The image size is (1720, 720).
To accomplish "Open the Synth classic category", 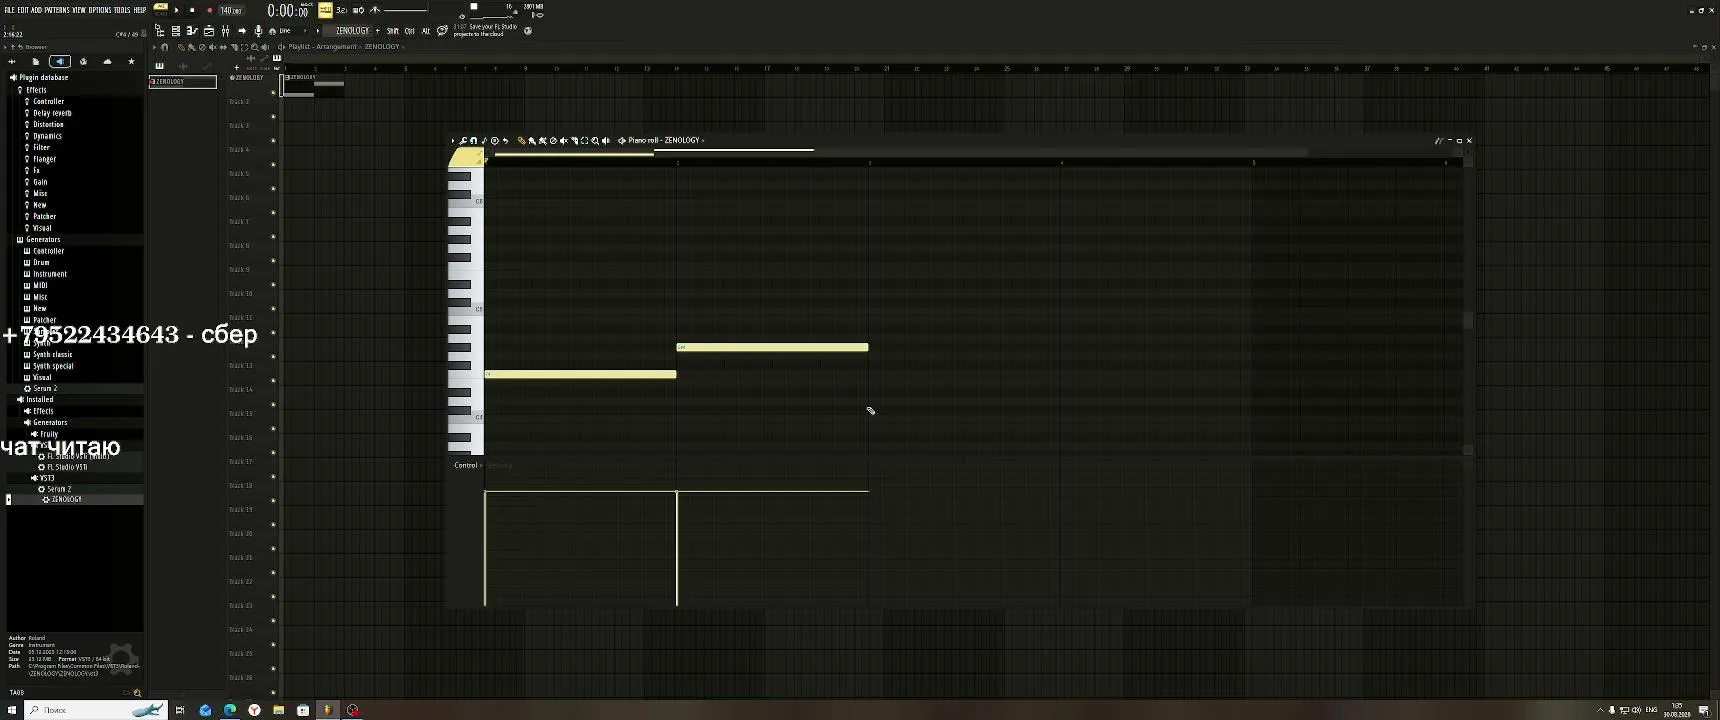I will [53, 354].
